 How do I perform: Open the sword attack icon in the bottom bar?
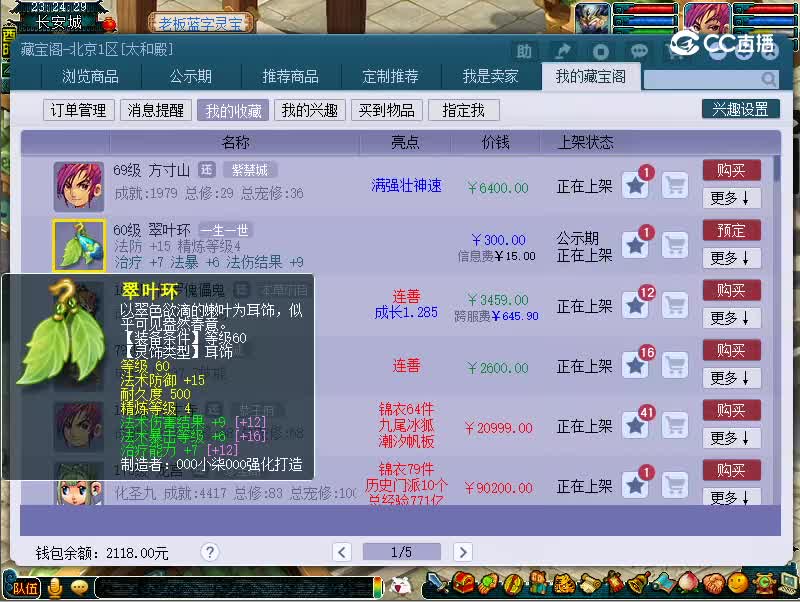pyautogui.click(x=437, y=584)
